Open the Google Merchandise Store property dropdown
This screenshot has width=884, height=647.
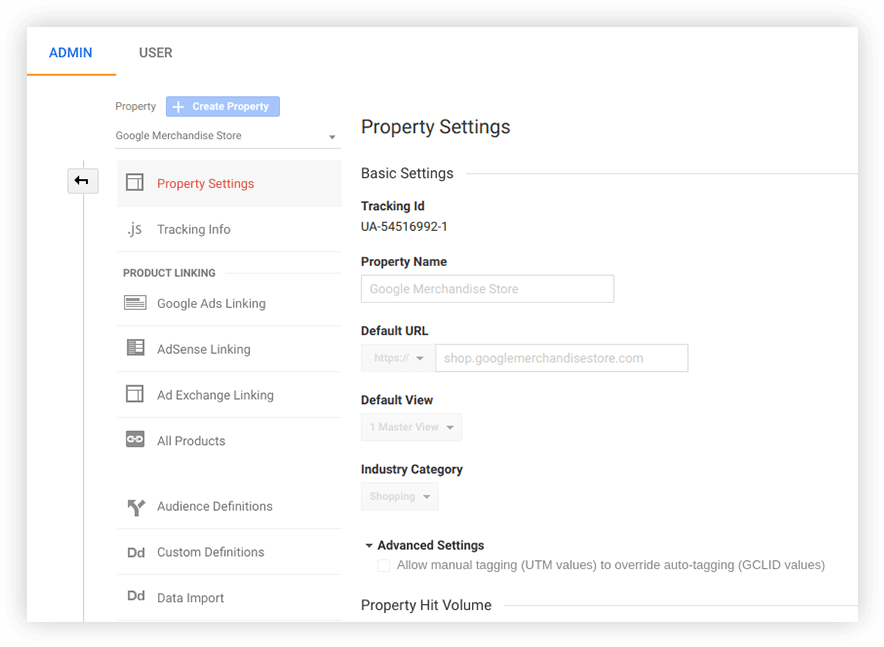[227, 136]
